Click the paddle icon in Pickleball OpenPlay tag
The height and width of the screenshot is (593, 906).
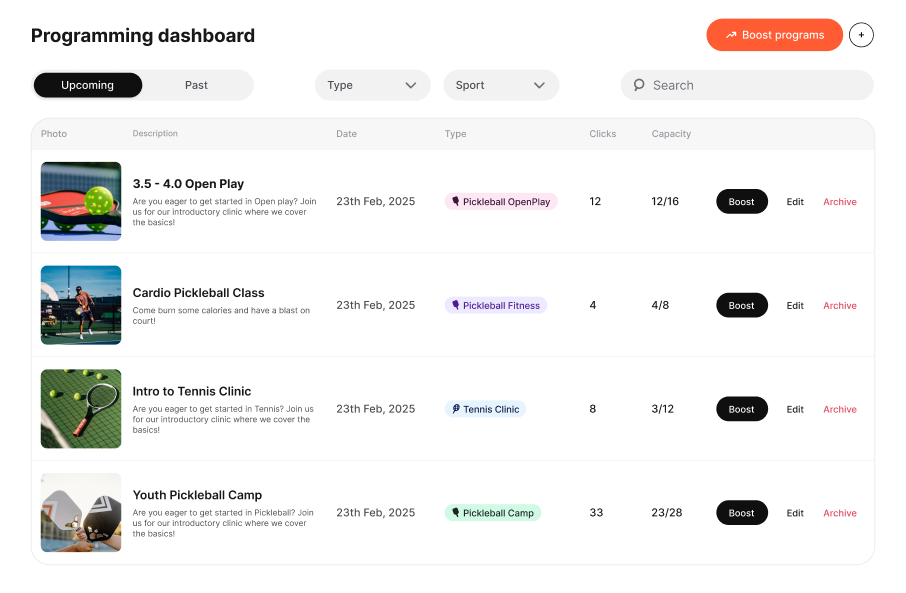(455, 202)
